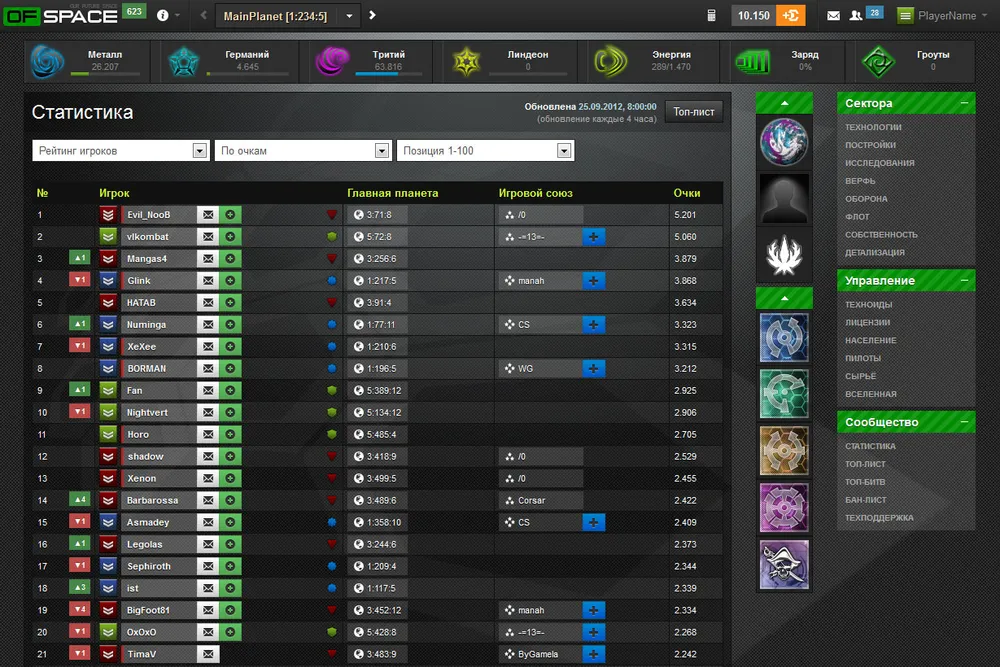
Task: Click the orange add credits button
Action: click(x=790, y=15)
